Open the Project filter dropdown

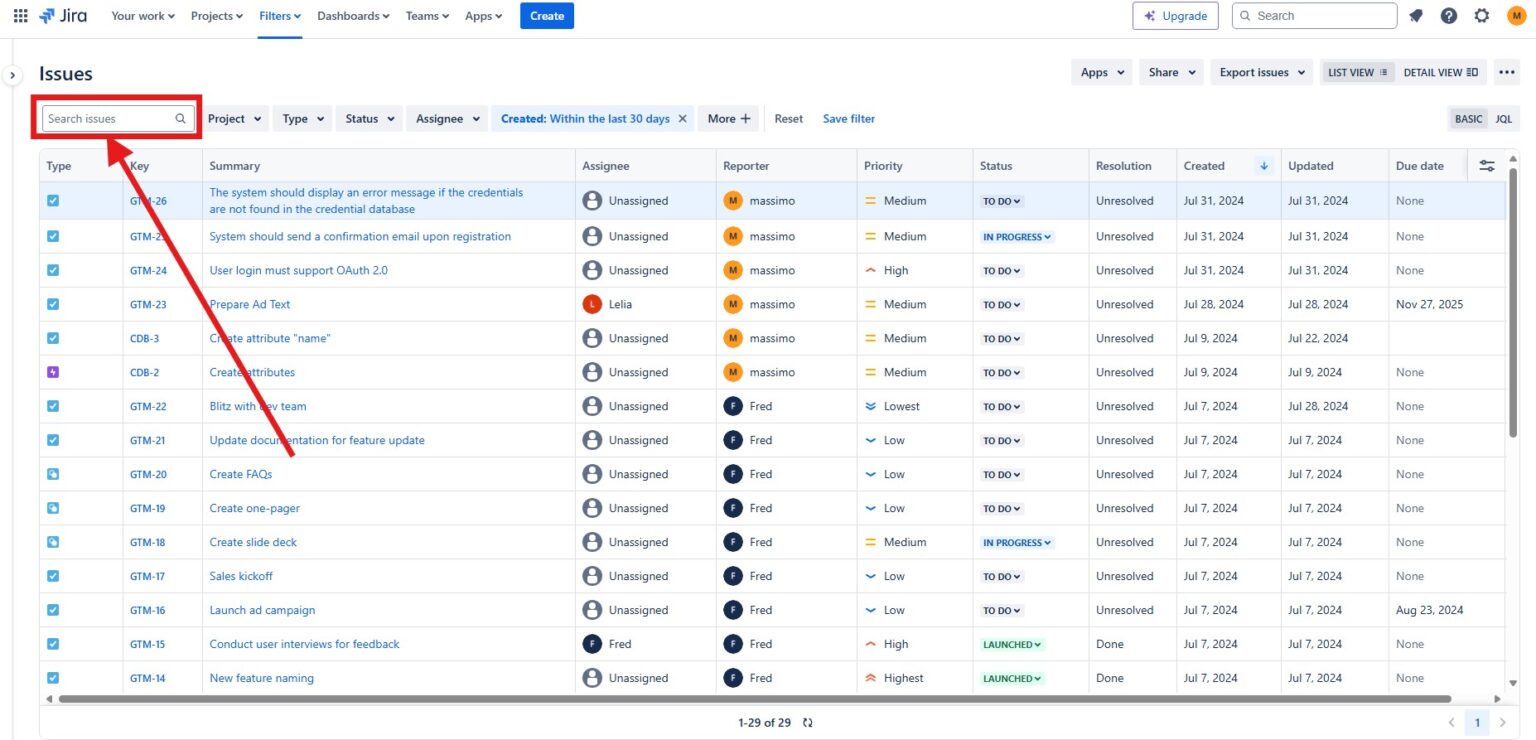click(x=235, y=118)
